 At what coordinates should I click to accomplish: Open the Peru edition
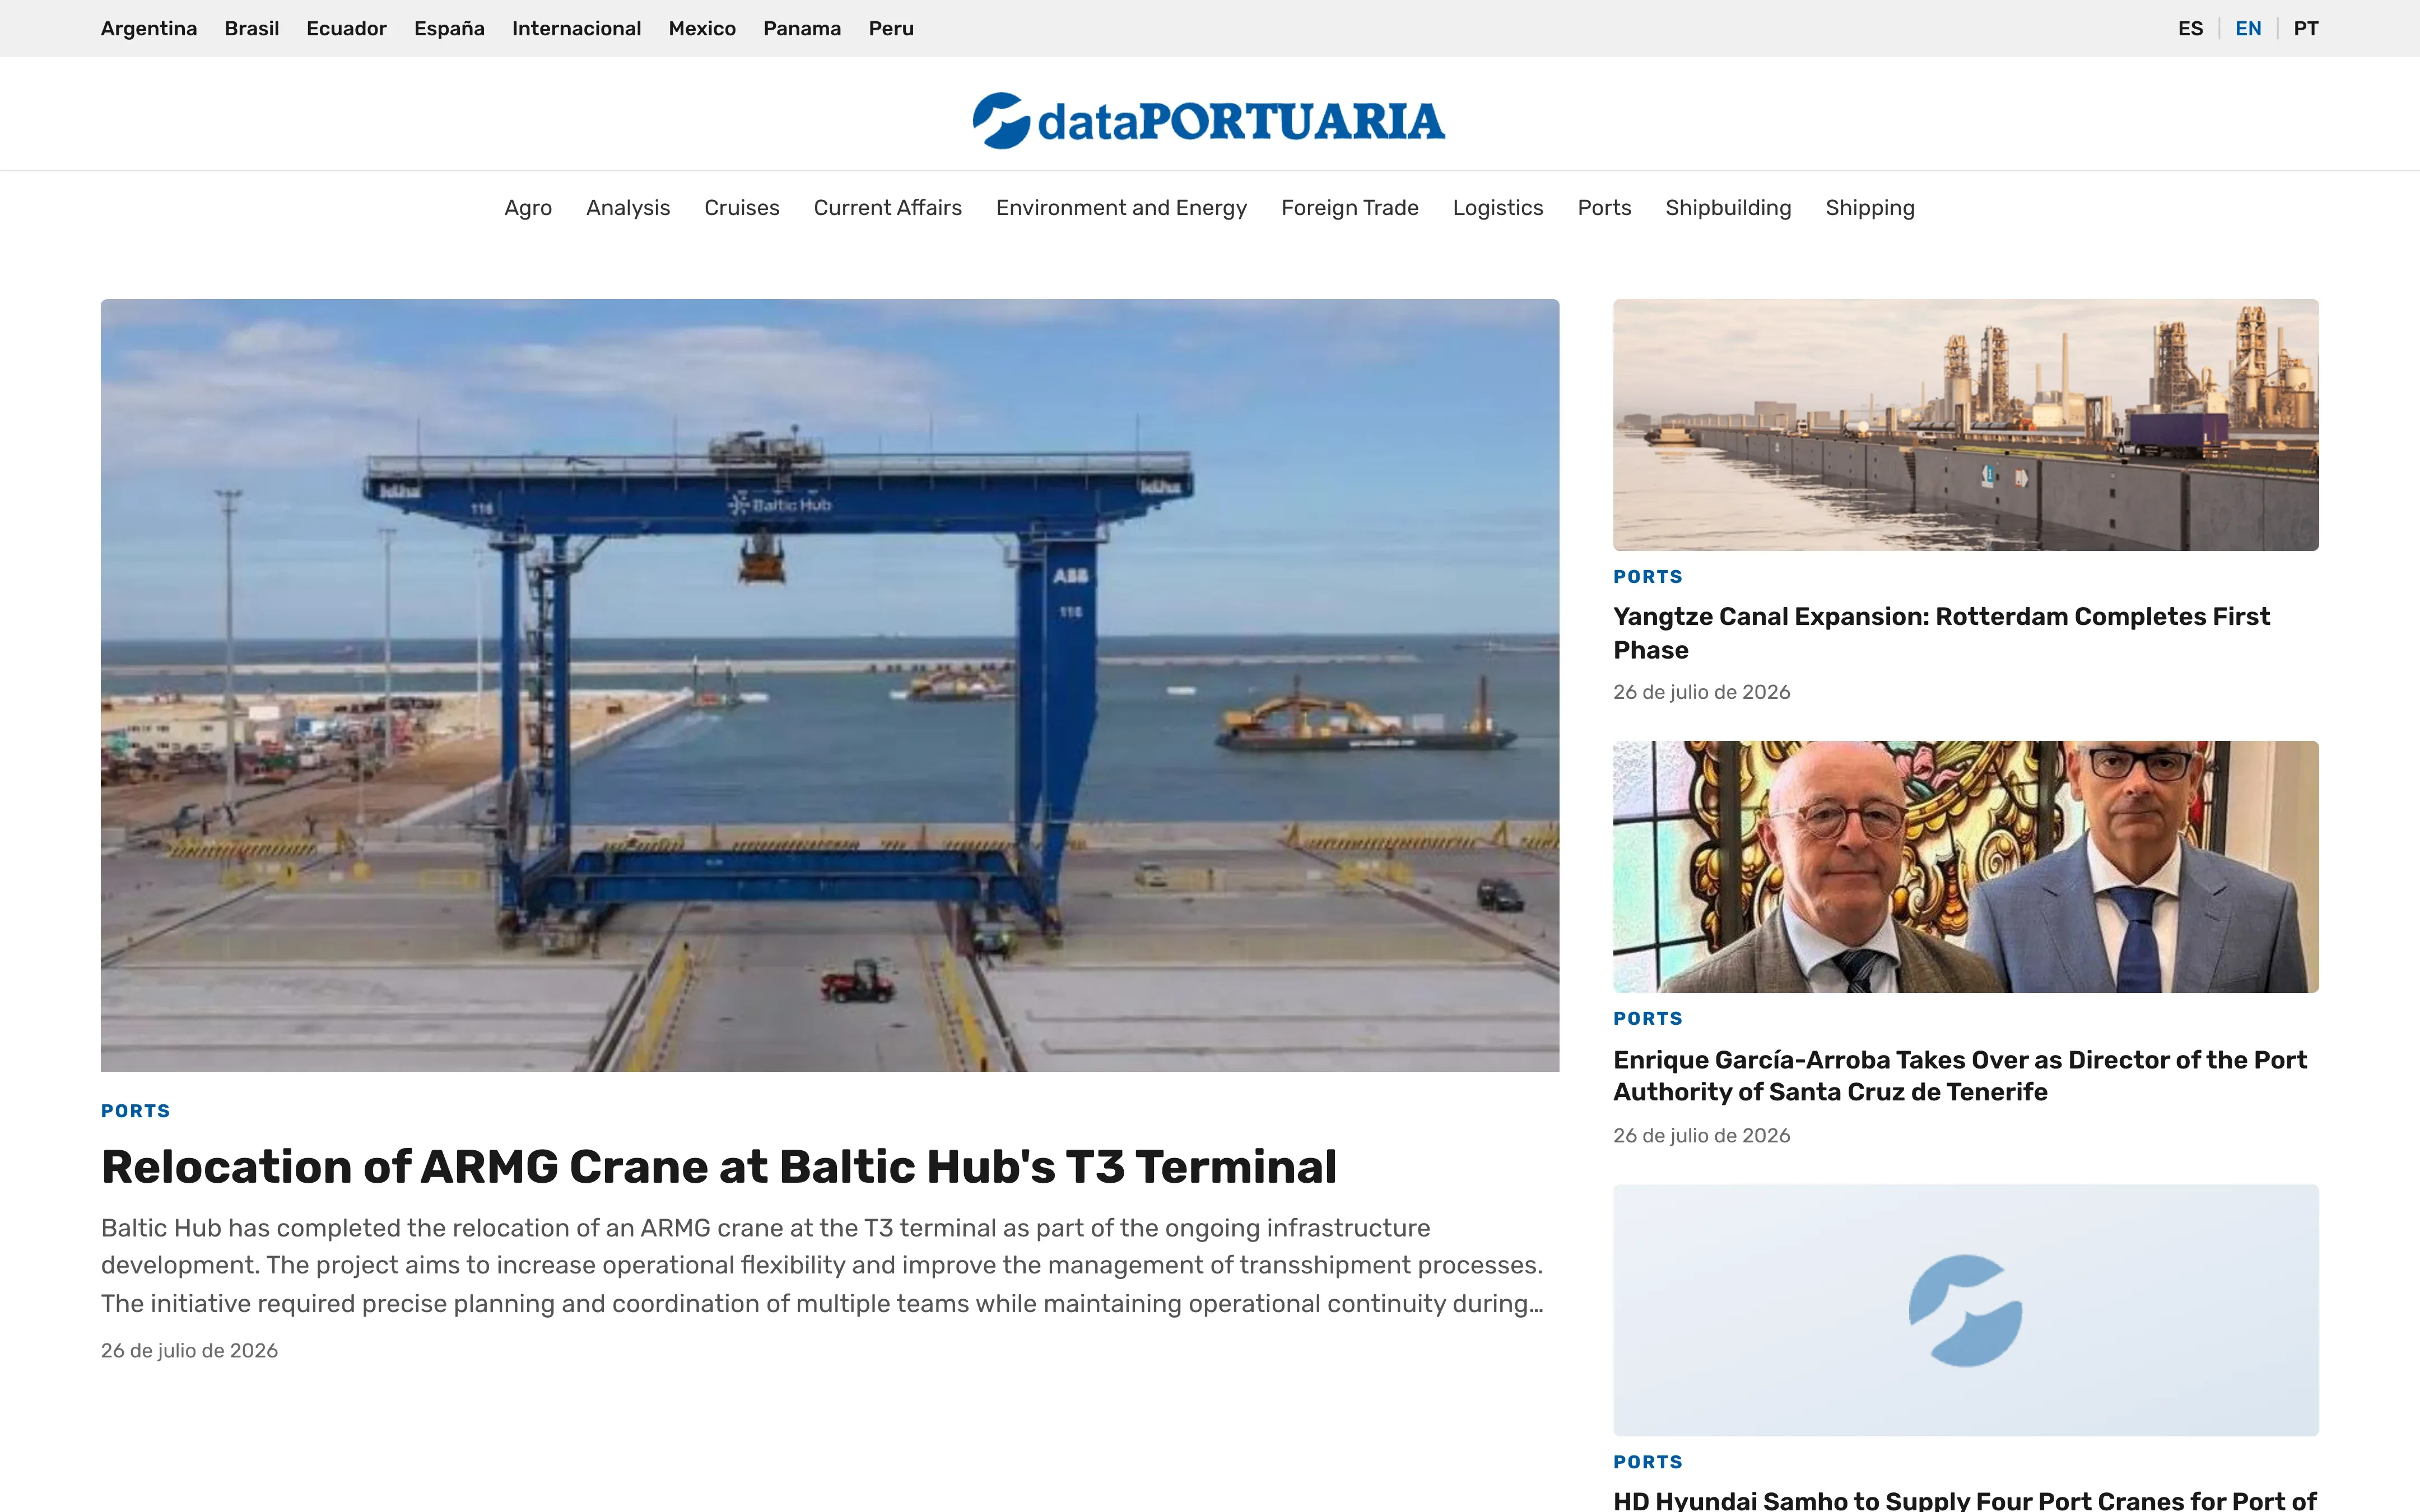(x=891, y=28)
